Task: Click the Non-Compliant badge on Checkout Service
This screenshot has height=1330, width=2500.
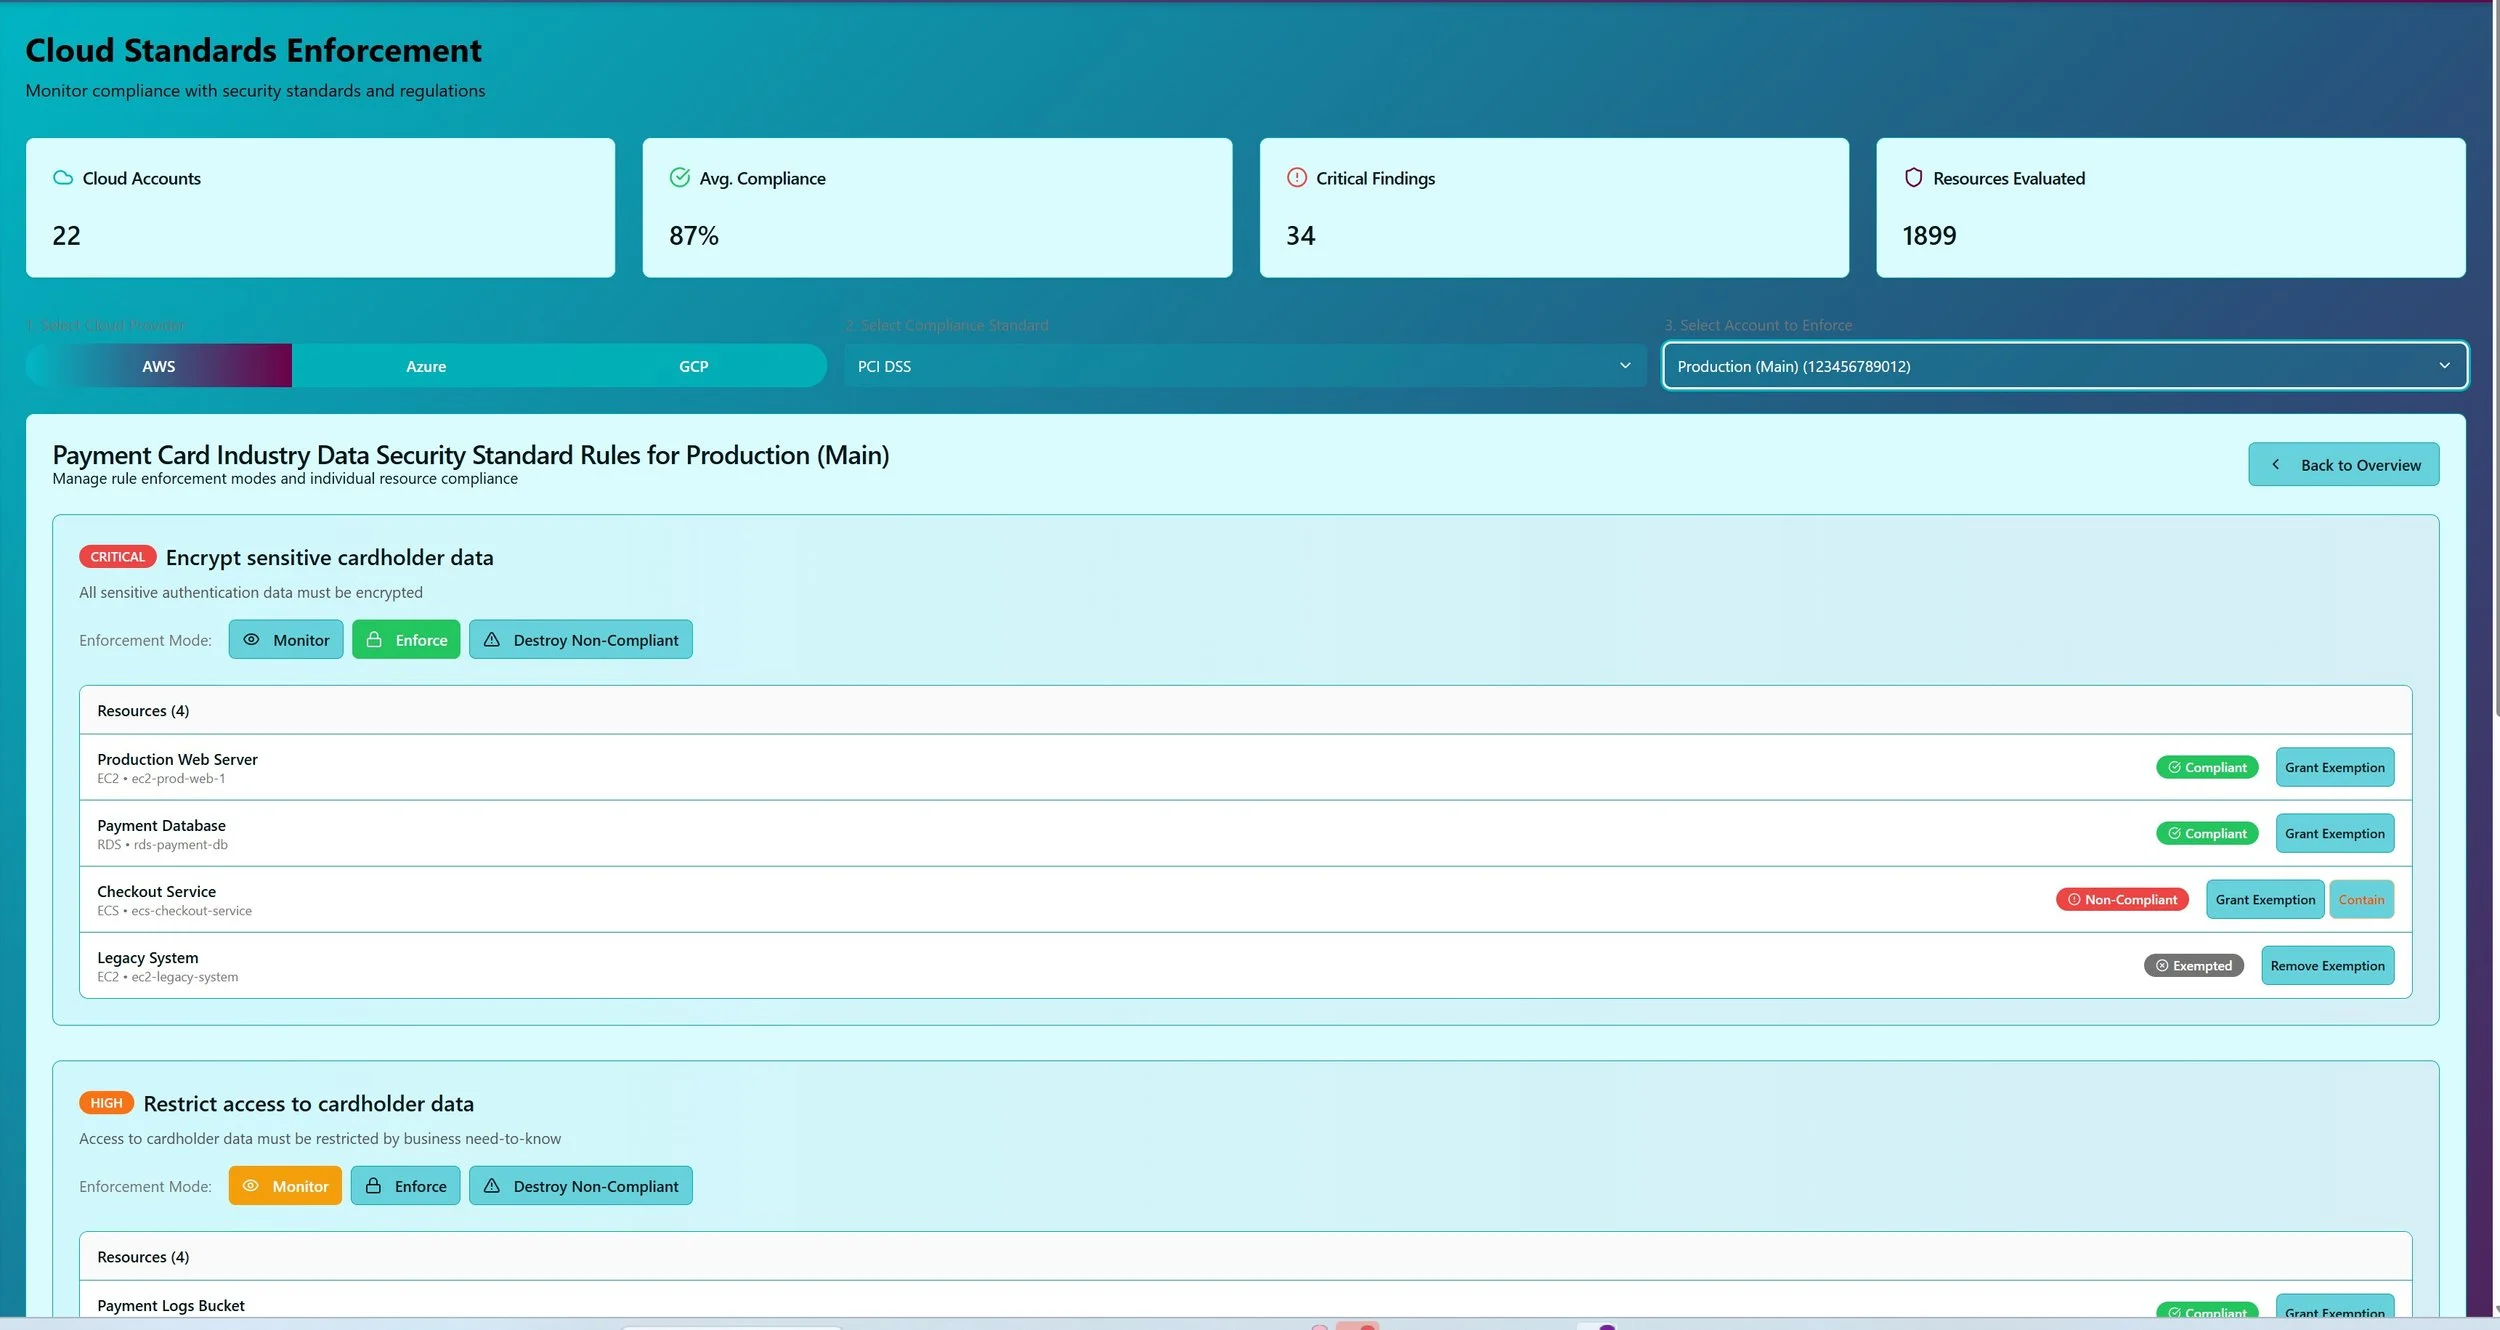Action: click(x=2122, y=900)
